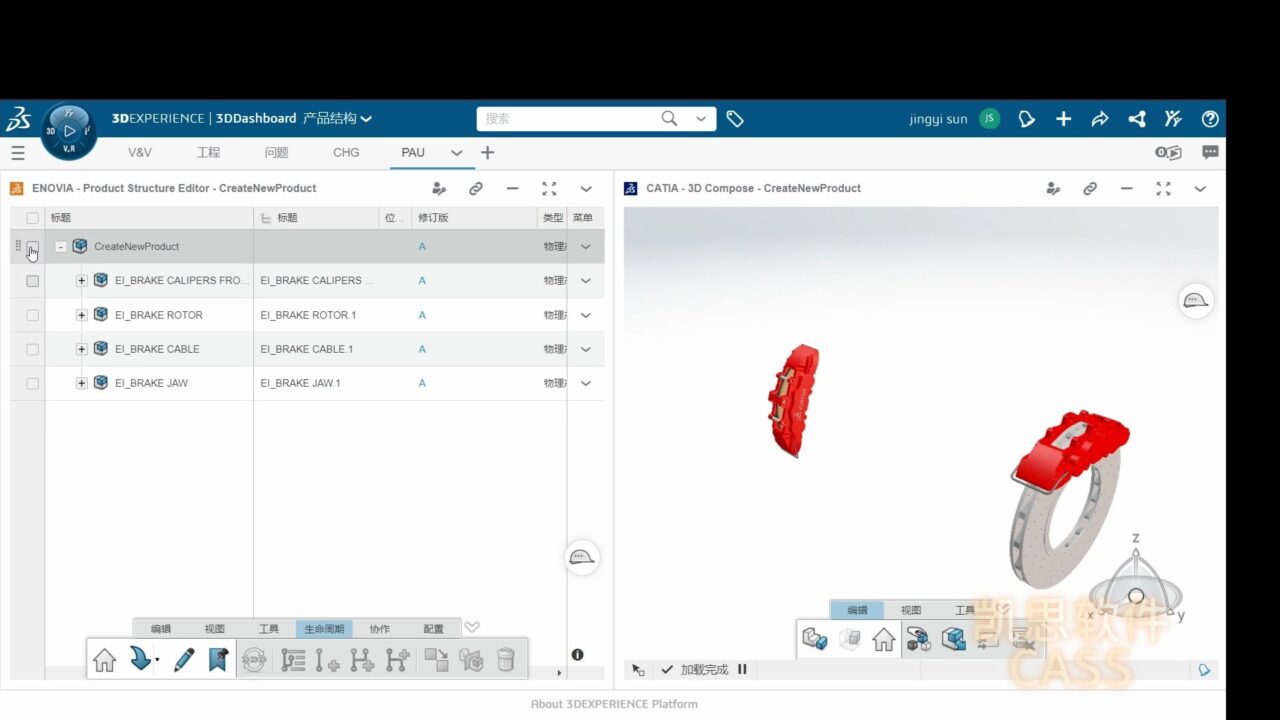The image size is (1280, 720).
Task: Expand the EI_BRAKE ROTOR tree node
Action: coord(82,315)
